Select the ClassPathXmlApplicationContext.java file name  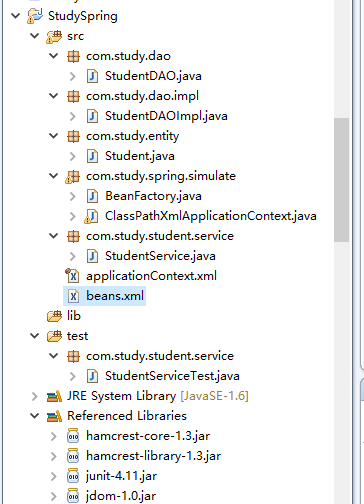[211, 216]
